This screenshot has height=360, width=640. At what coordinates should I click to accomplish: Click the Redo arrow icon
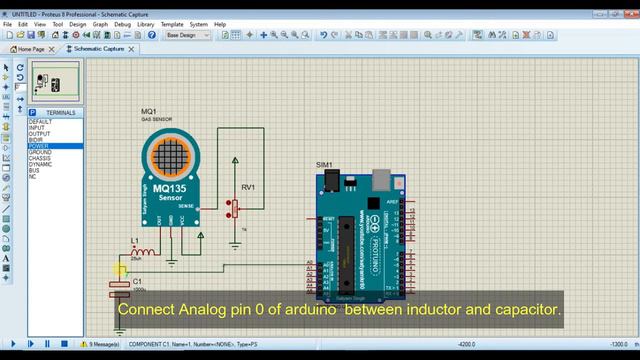[334, 35]
